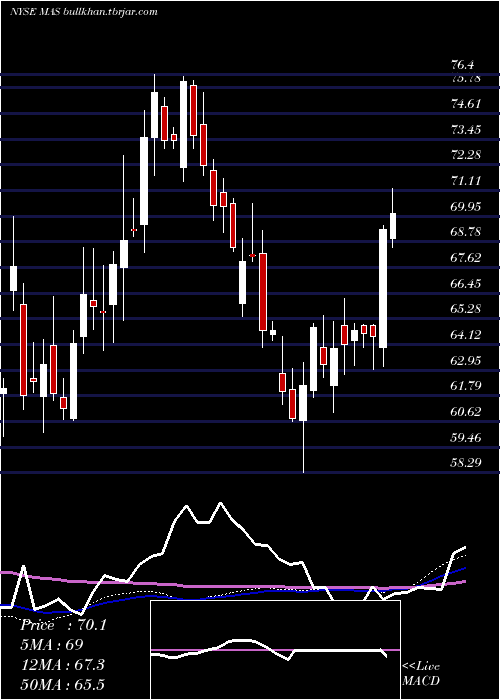Click the 64.12 price axis label

[467, 334]
